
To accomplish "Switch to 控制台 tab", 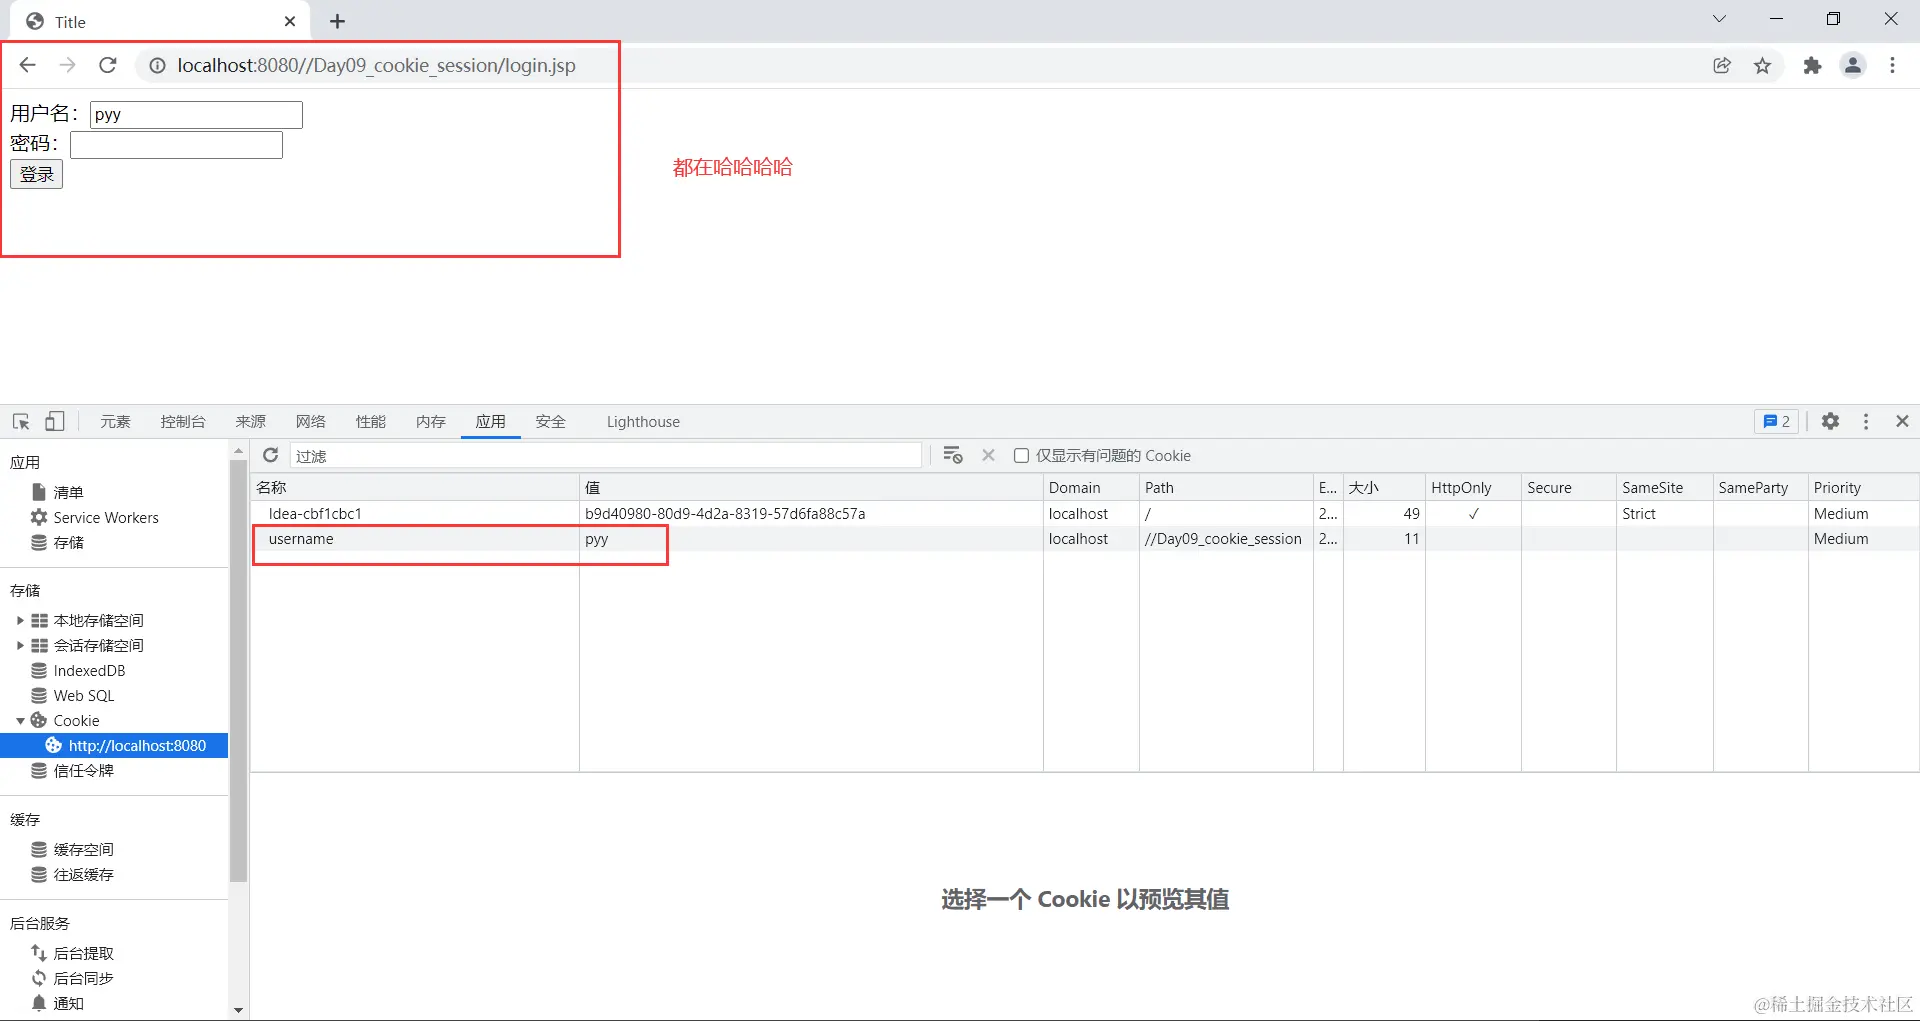I will [x=183, y=421].
